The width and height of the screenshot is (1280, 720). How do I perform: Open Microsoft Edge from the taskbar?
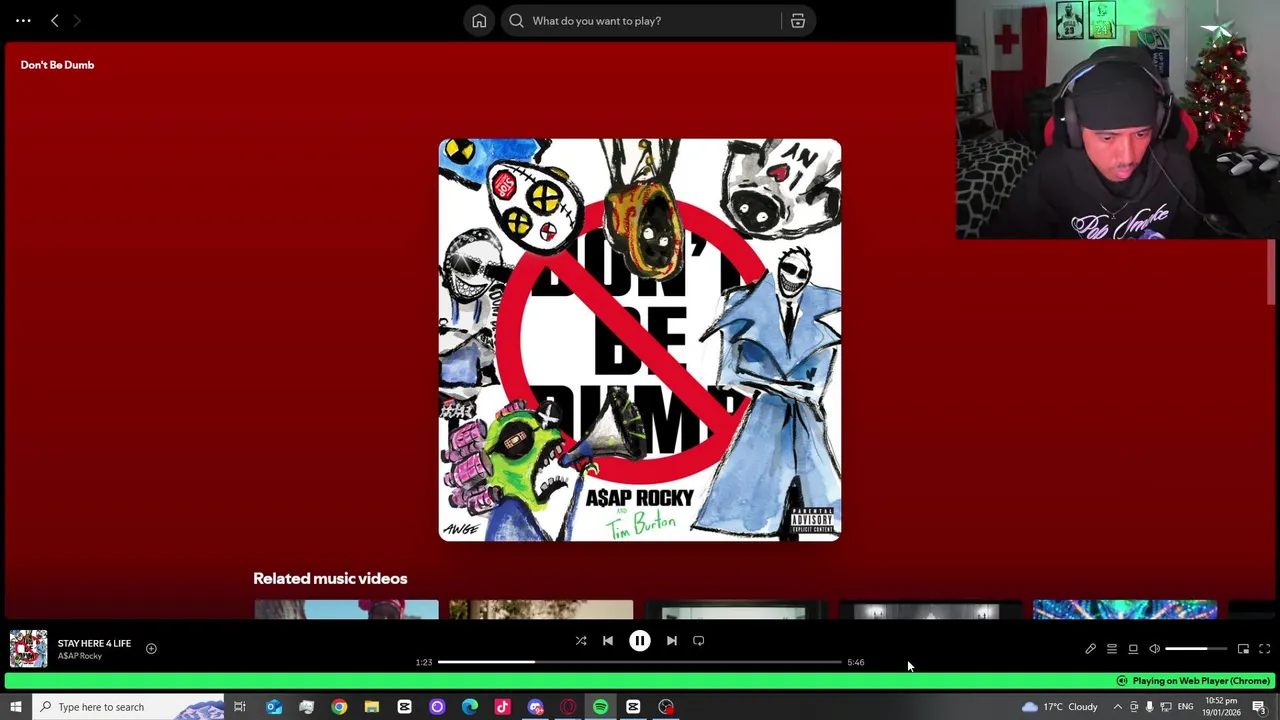470,707
